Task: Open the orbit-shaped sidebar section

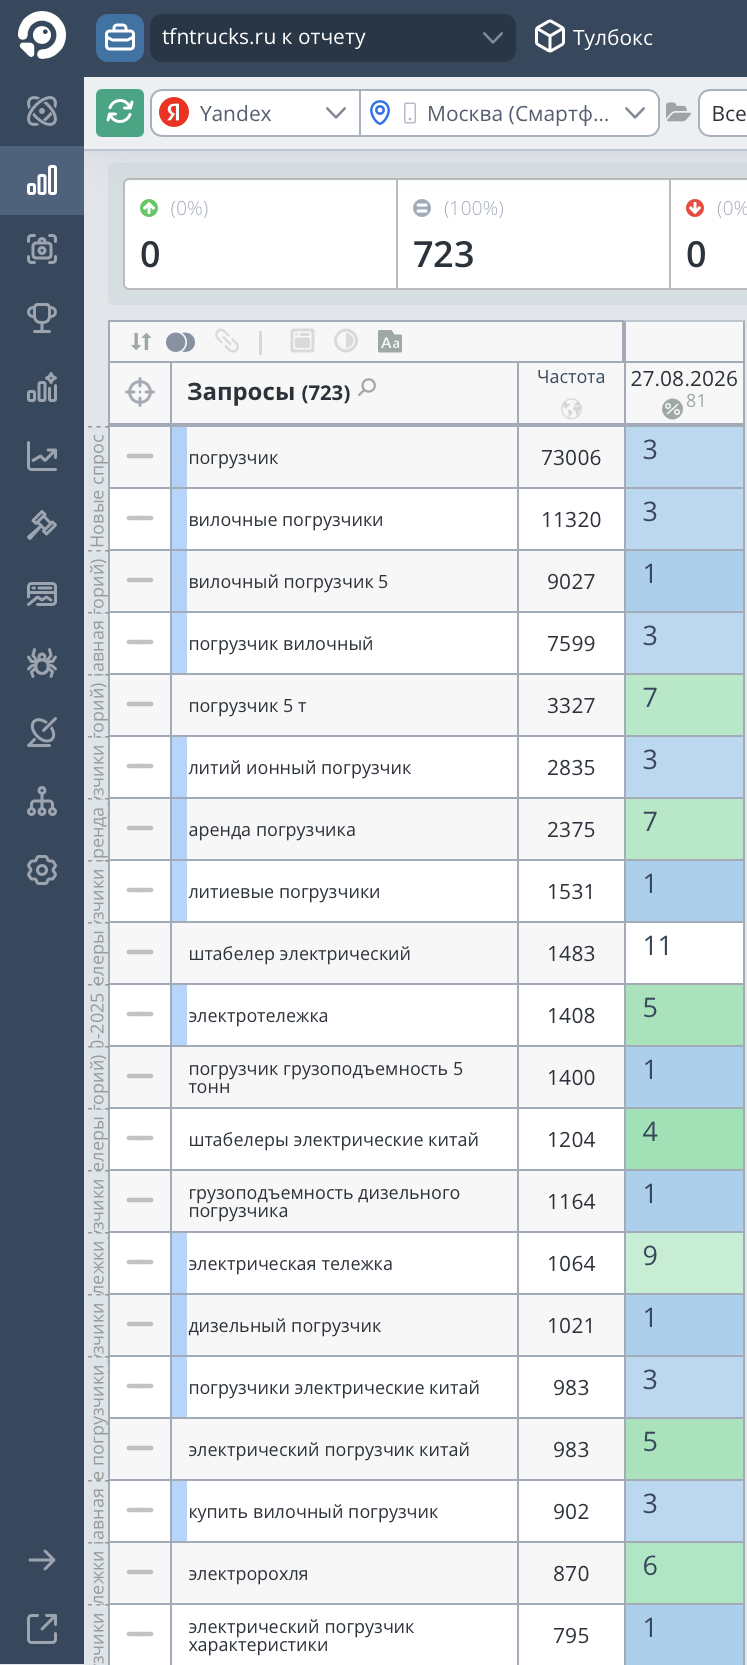Action: [x=42, y=111]
